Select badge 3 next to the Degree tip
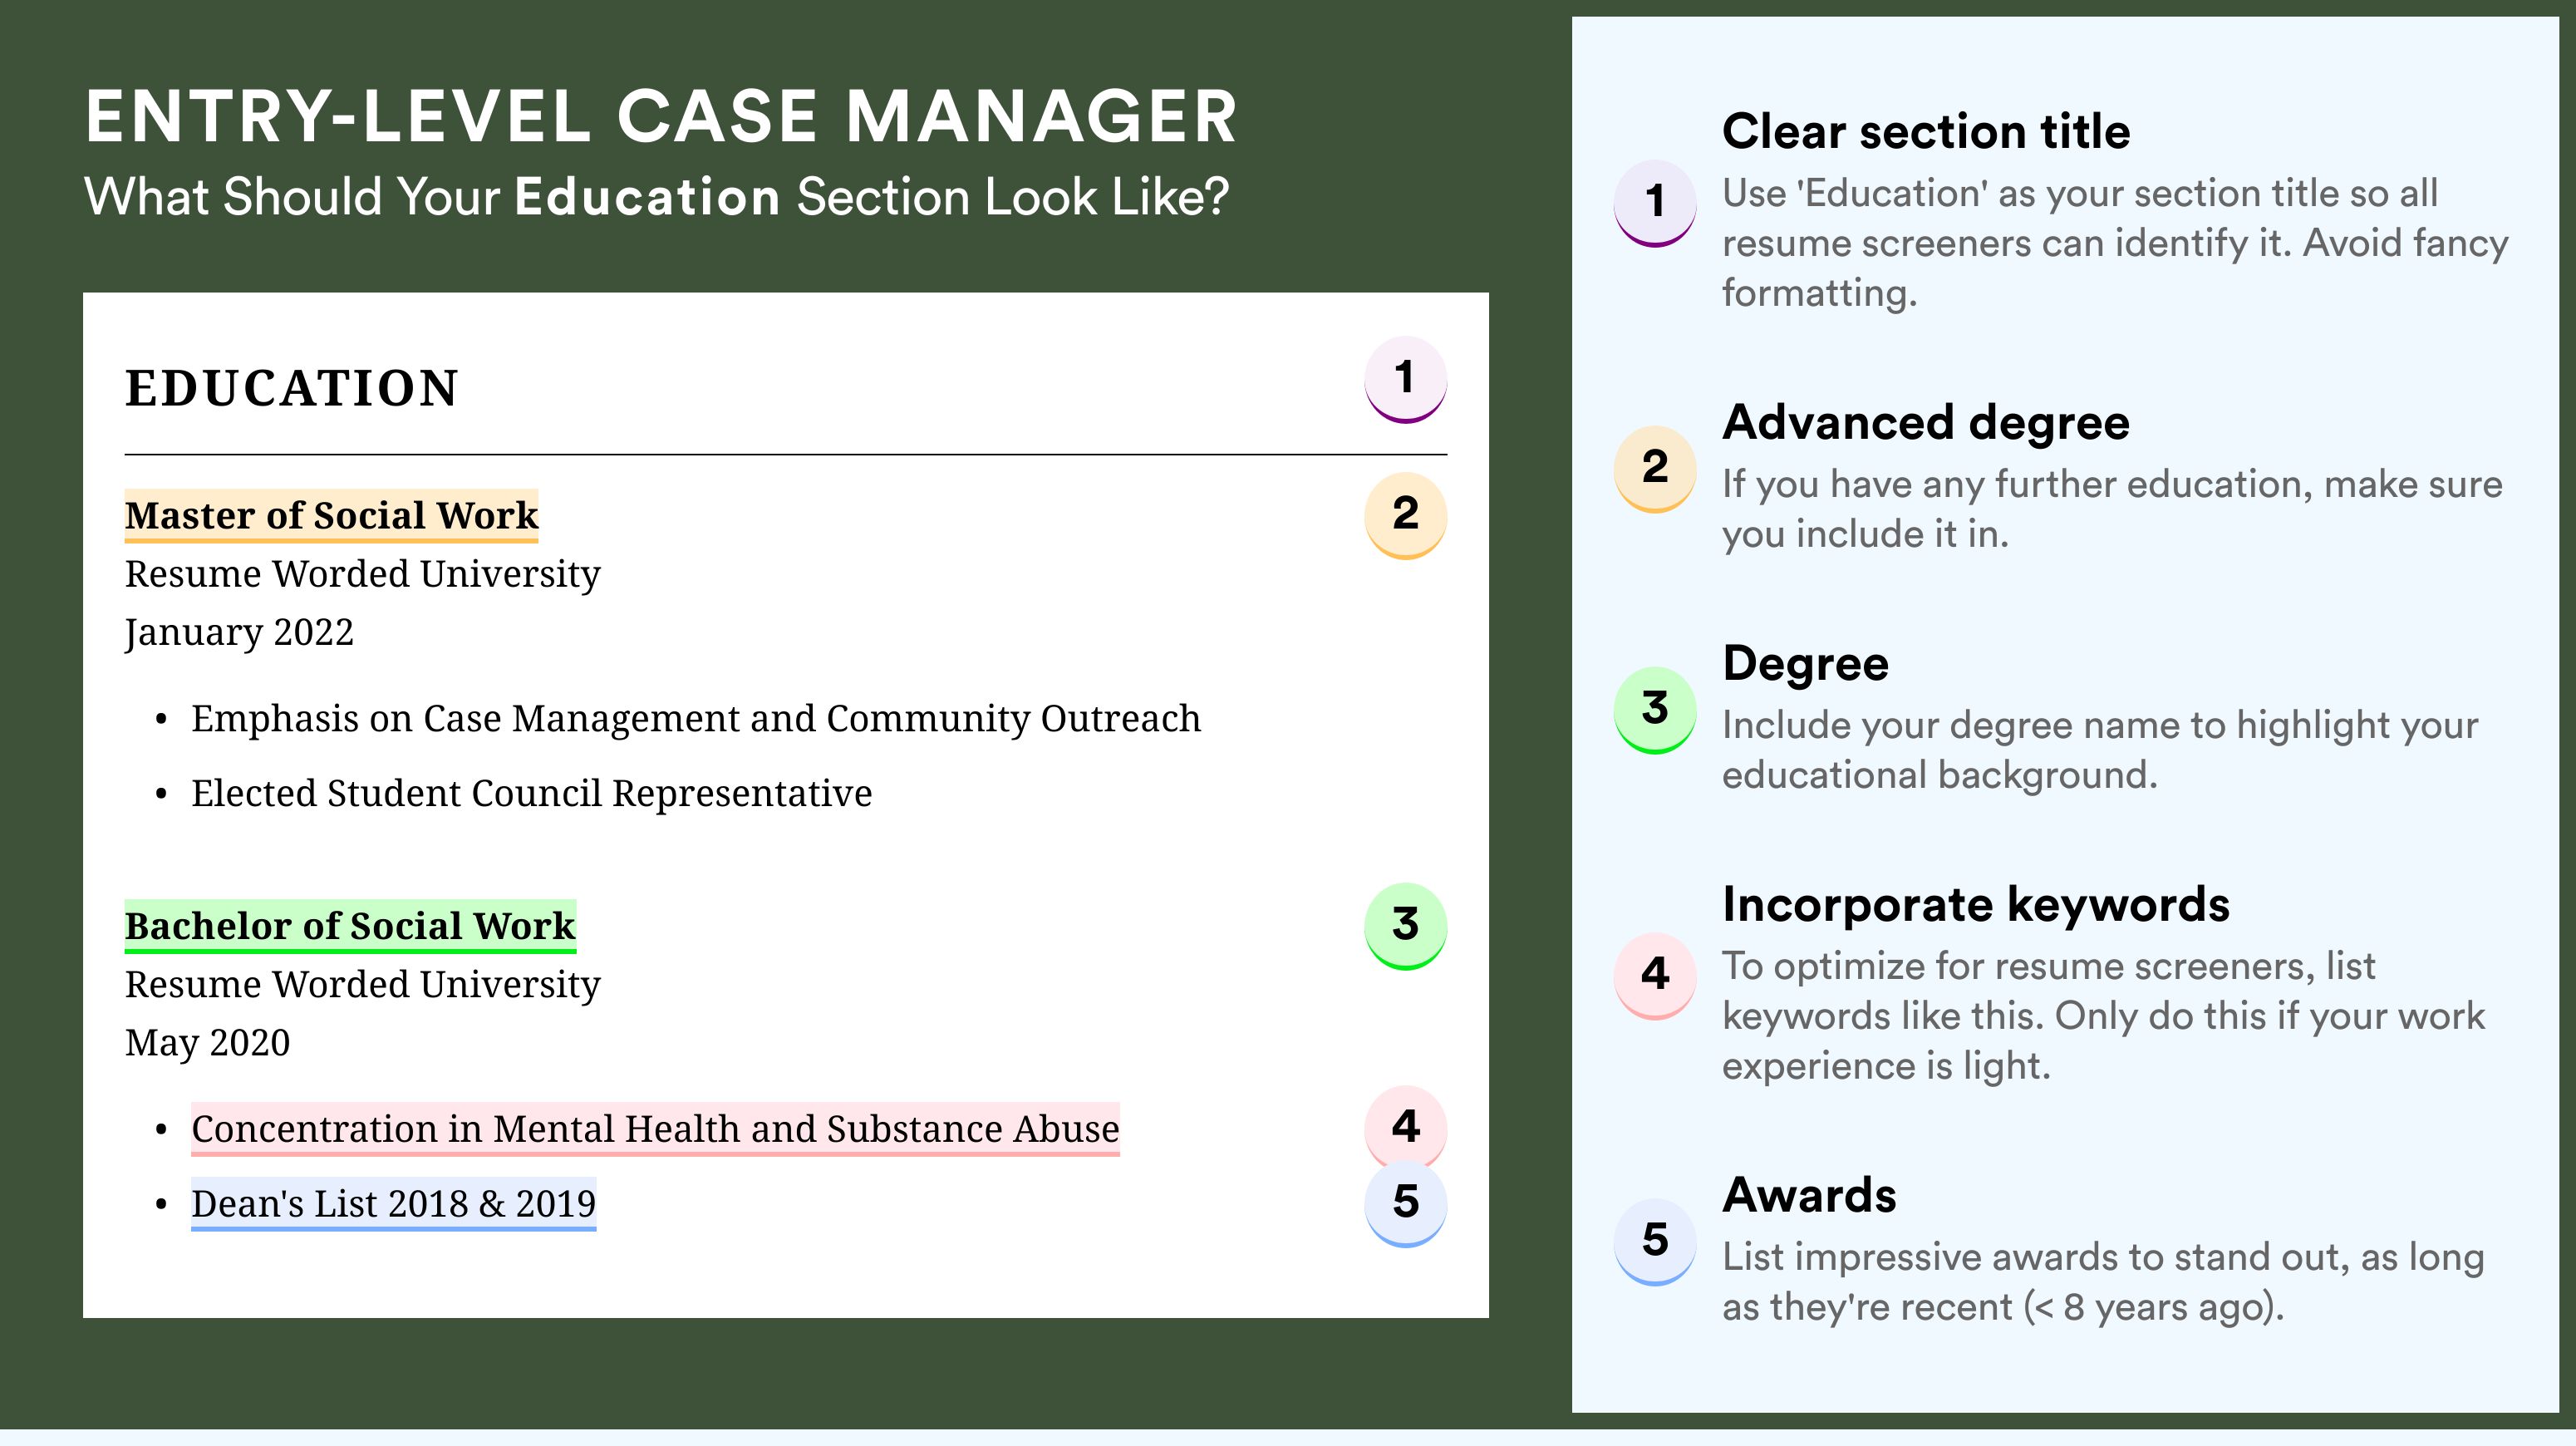 point(1655,709)
